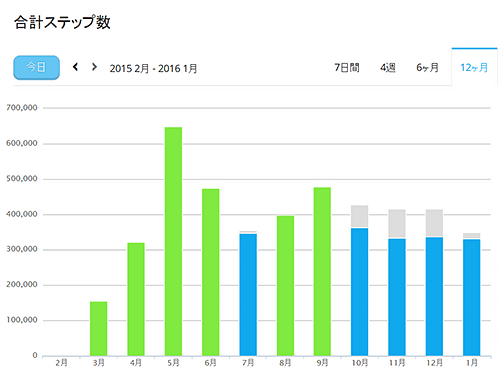The width and height of the screenshot is (500, 375).
Task: Click the green 4月 bar
Action: [x=136, y=299]
